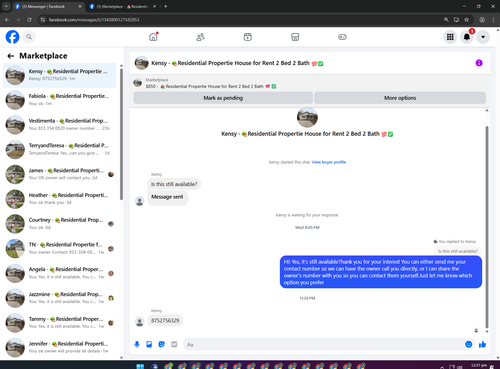Click the browser back button
Screen dimensions: 500x369
[7, 20]
